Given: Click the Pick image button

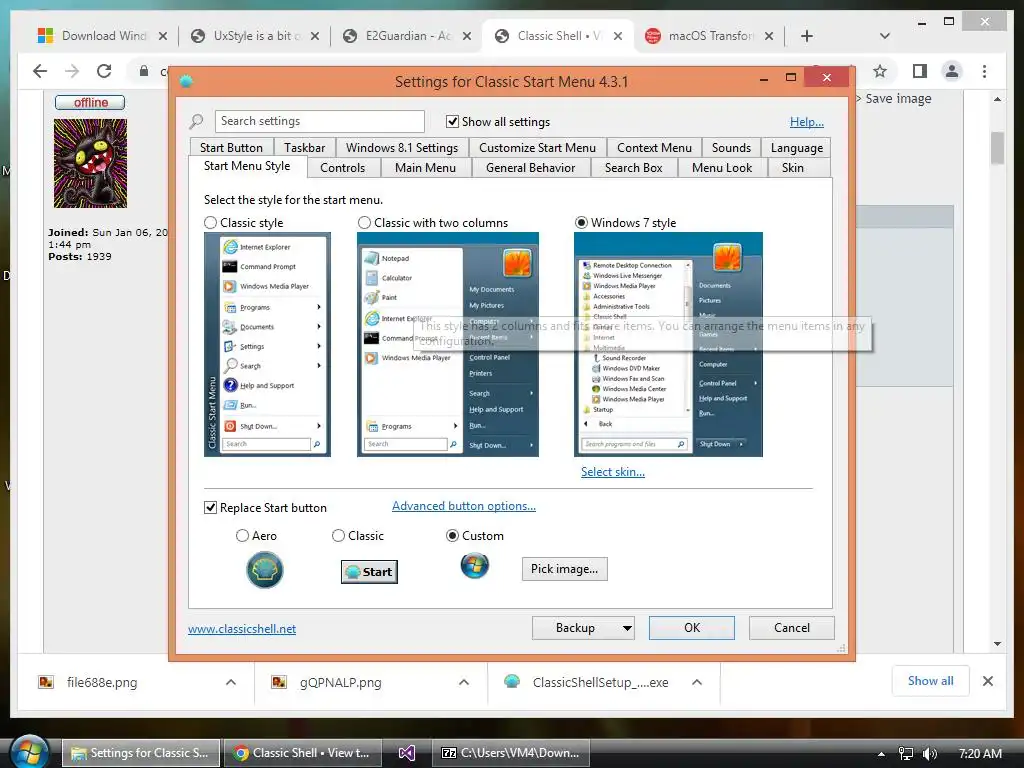Looking at the screenshot, I should pyautogui.click(x=564, y=569).
